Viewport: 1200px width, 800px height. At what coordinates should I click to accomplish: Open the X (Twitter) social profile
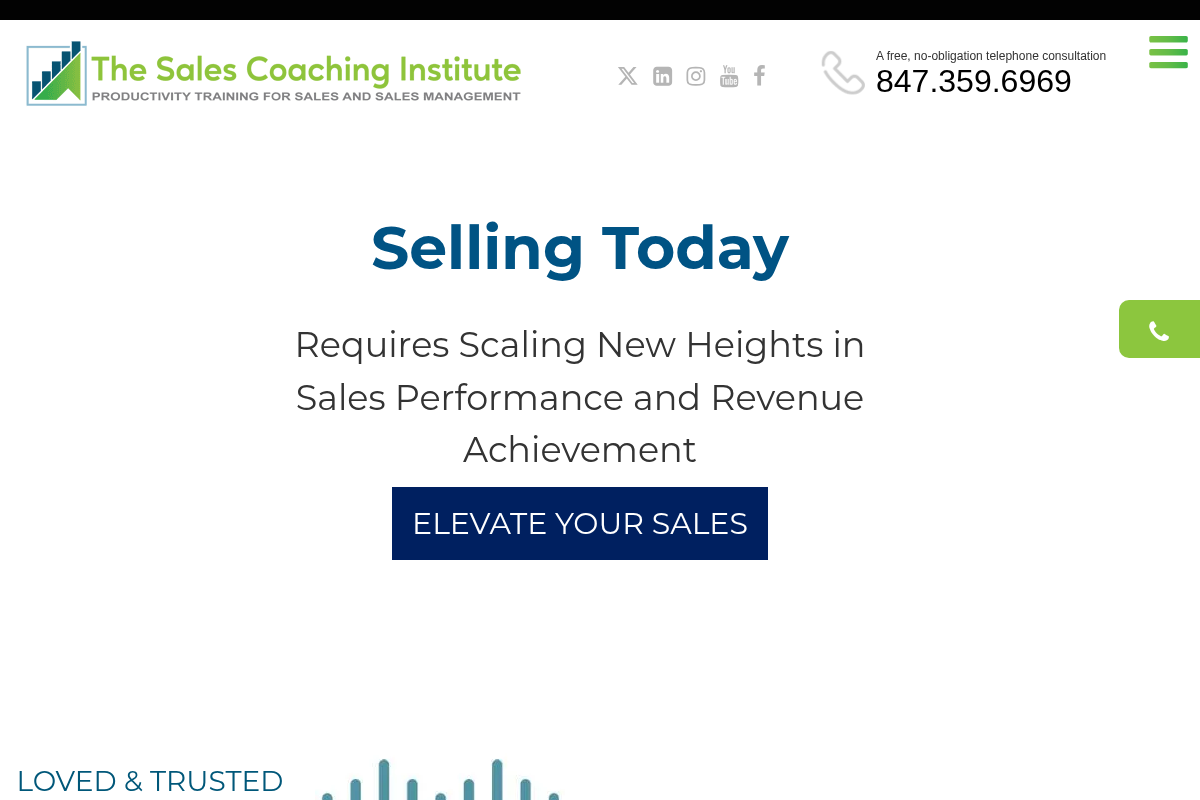[x=627, y=76]
